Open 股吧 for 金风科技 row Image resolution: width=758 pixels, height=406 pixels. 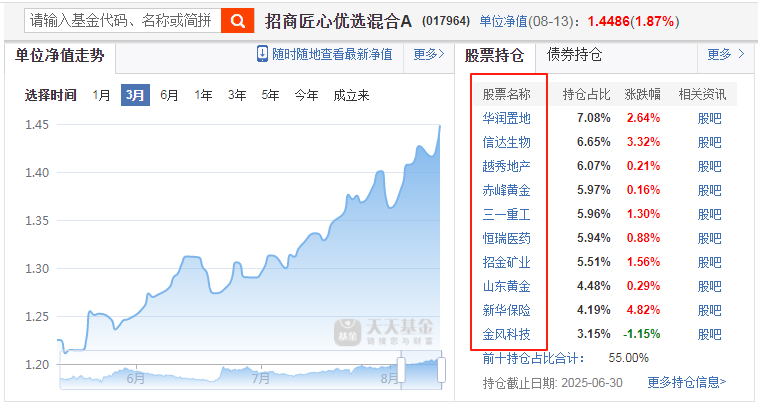[709, 334]
